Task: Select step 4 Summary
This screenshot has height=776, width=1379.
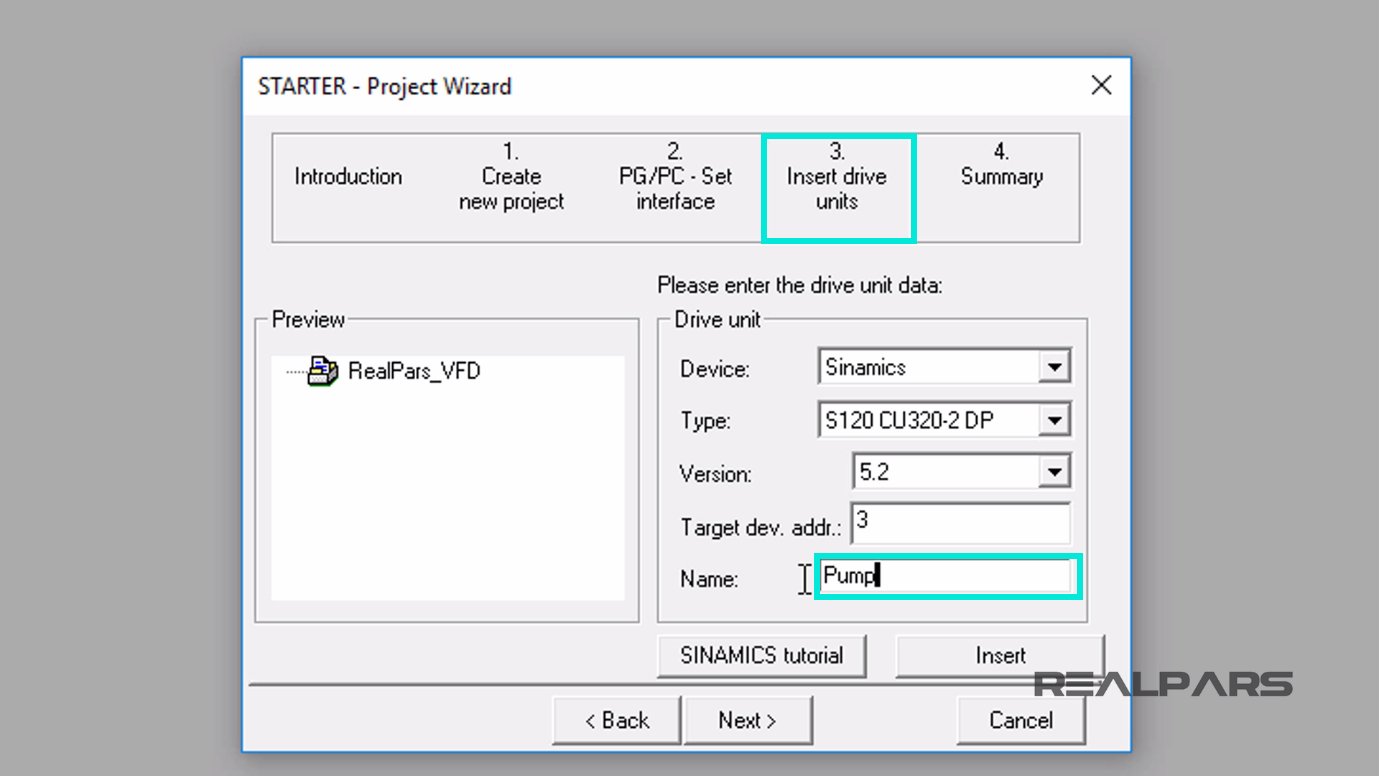Action: tap(1002, 165)
